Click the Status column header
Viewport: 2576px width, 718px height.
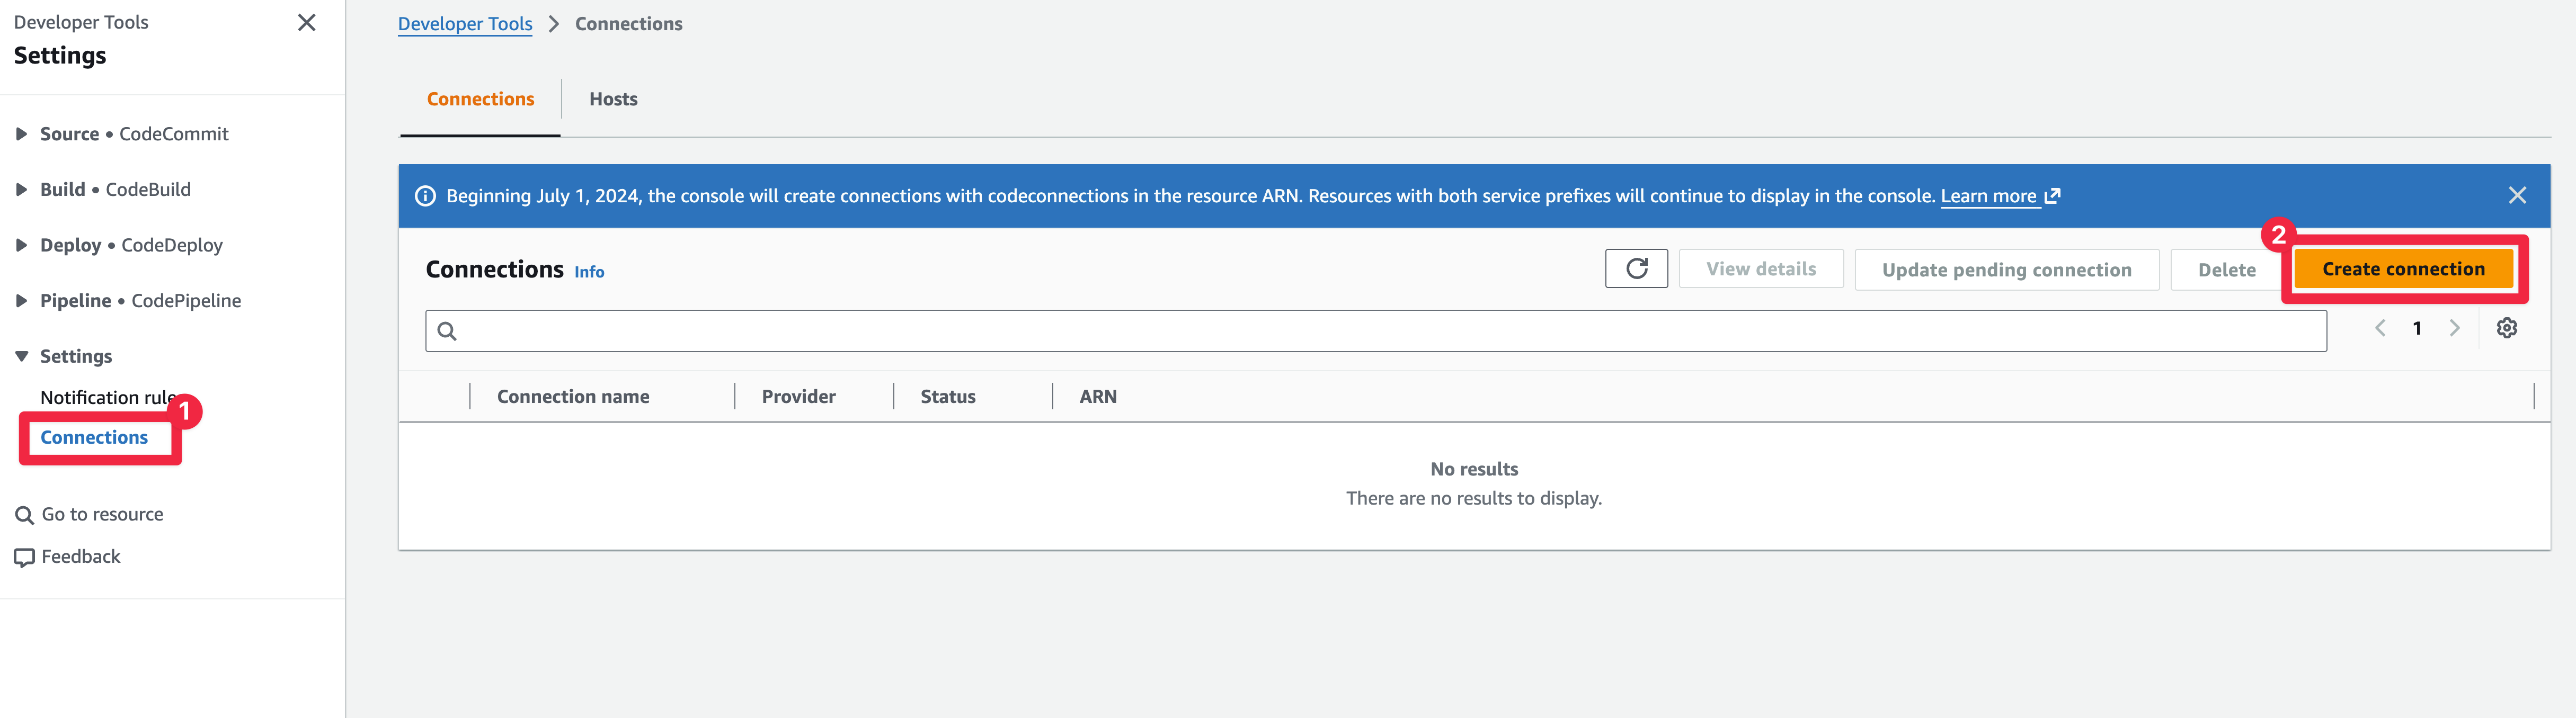(947, 396)
